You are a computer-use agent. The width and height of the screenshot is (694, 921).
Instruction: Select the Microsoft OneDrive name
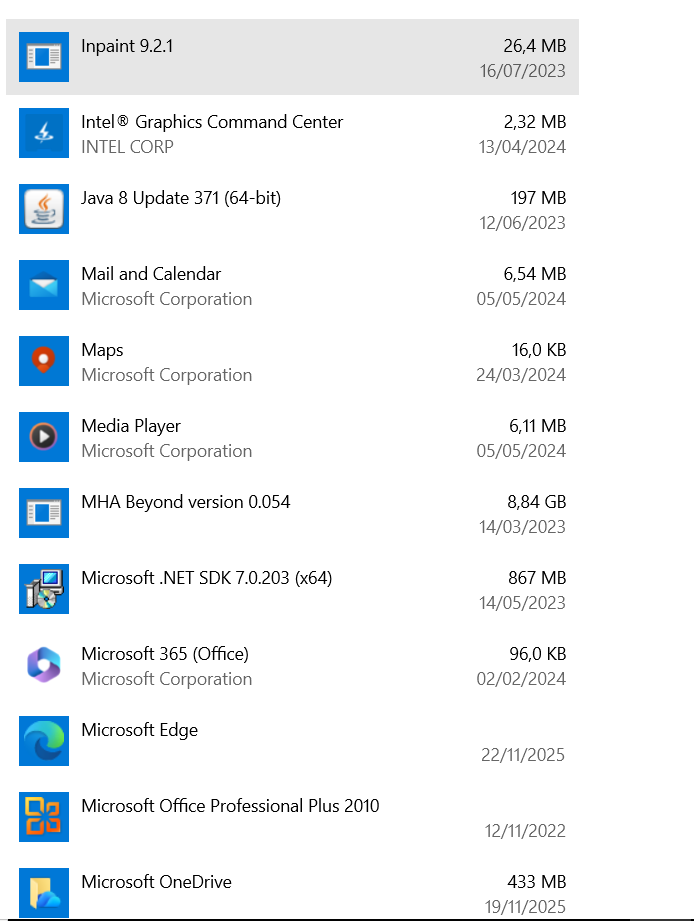156,882
